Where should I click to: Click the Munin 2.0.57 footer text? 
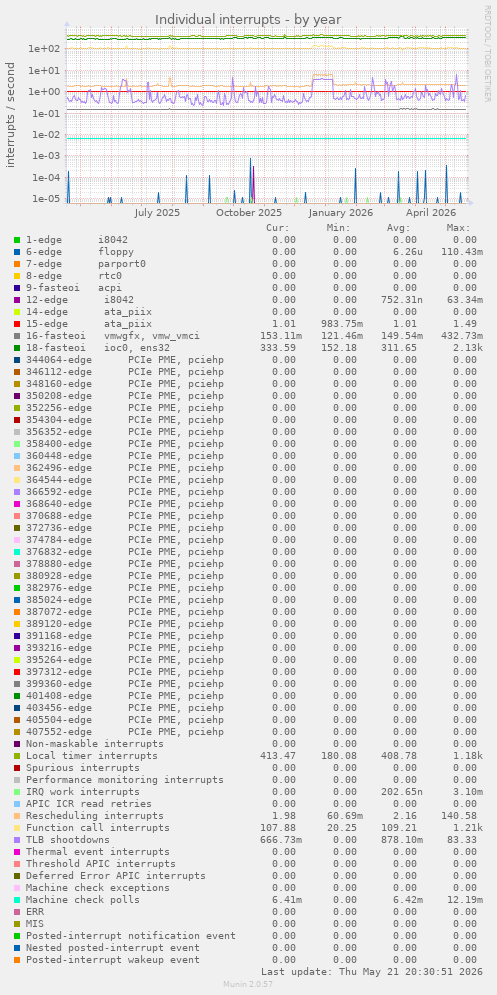pyautogui.click(x=248, y=984)
